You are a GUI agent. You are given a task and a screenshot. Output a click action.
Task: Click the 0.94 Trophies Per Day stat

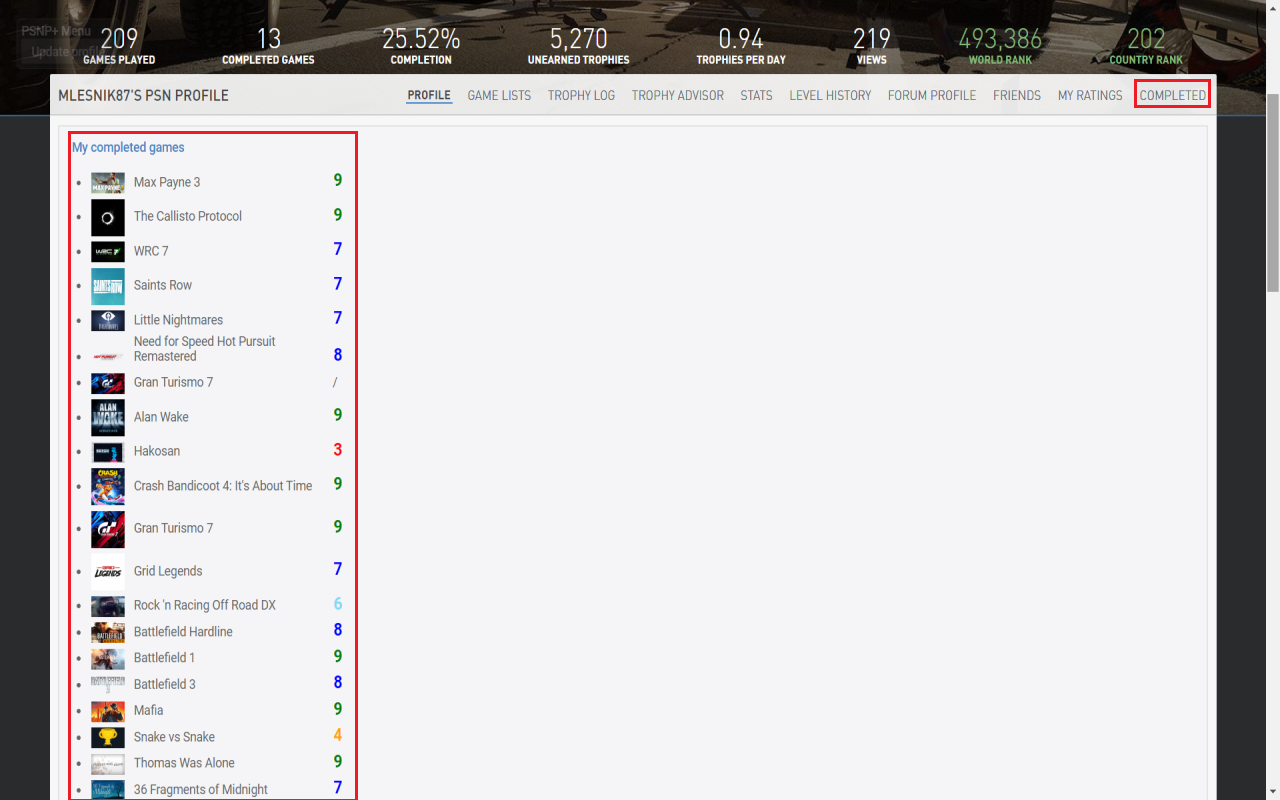pyautogui.click(x=741, y=46)
